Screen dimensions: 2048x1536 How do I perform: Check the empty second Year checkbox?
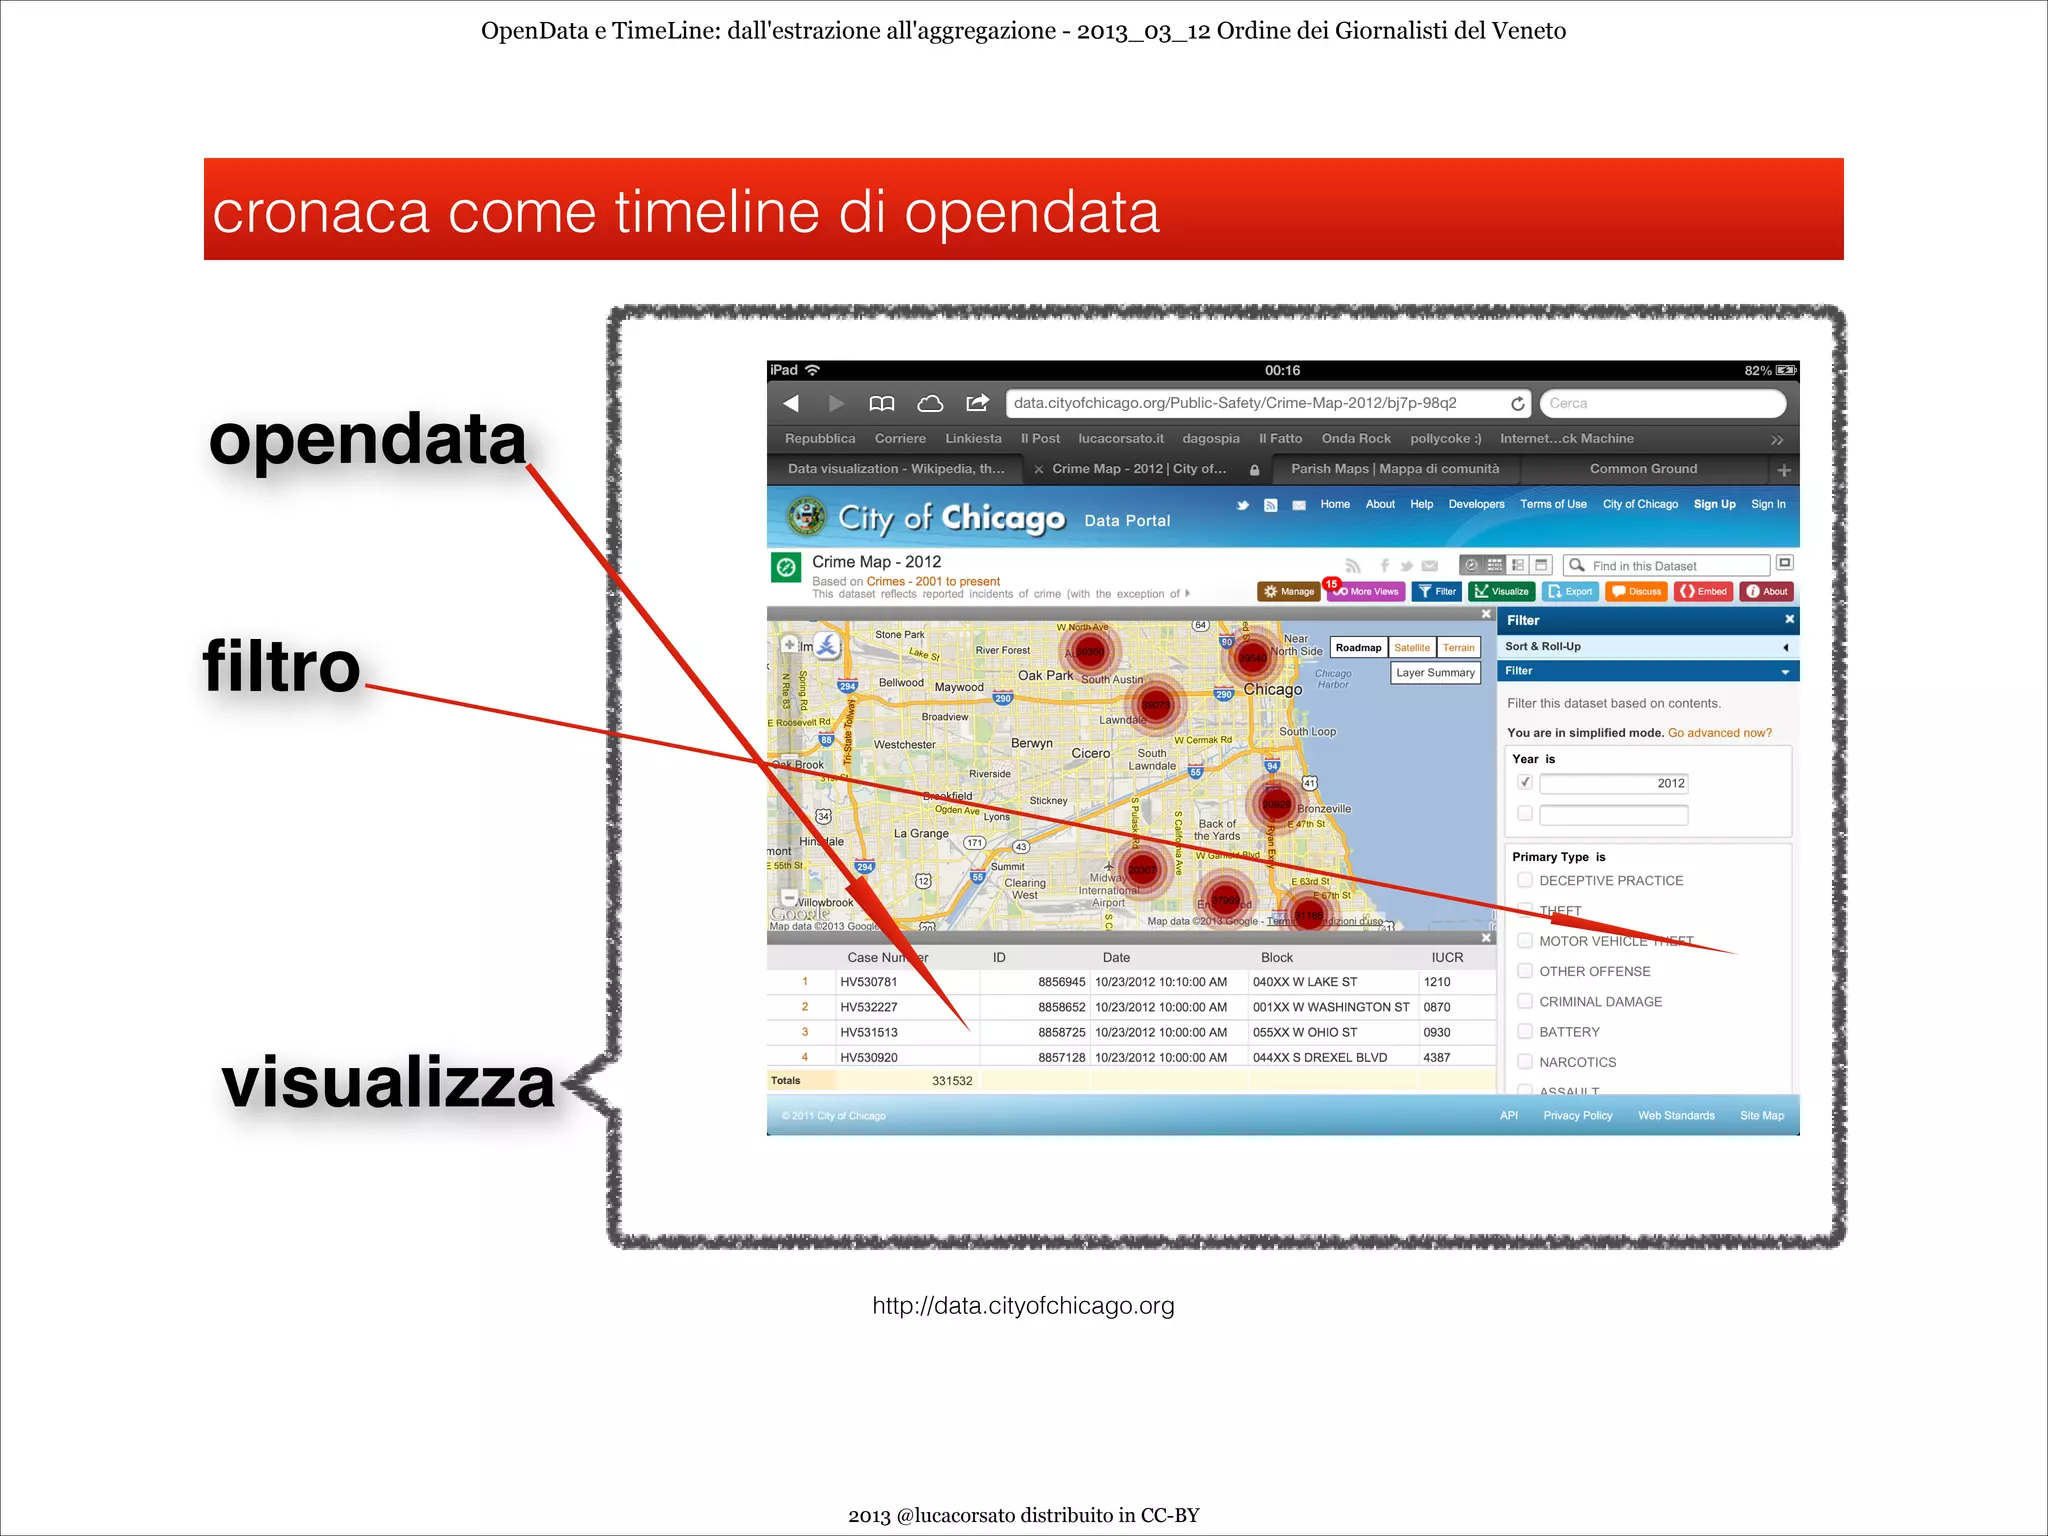pyautogui.click(x=1525, y=814)
